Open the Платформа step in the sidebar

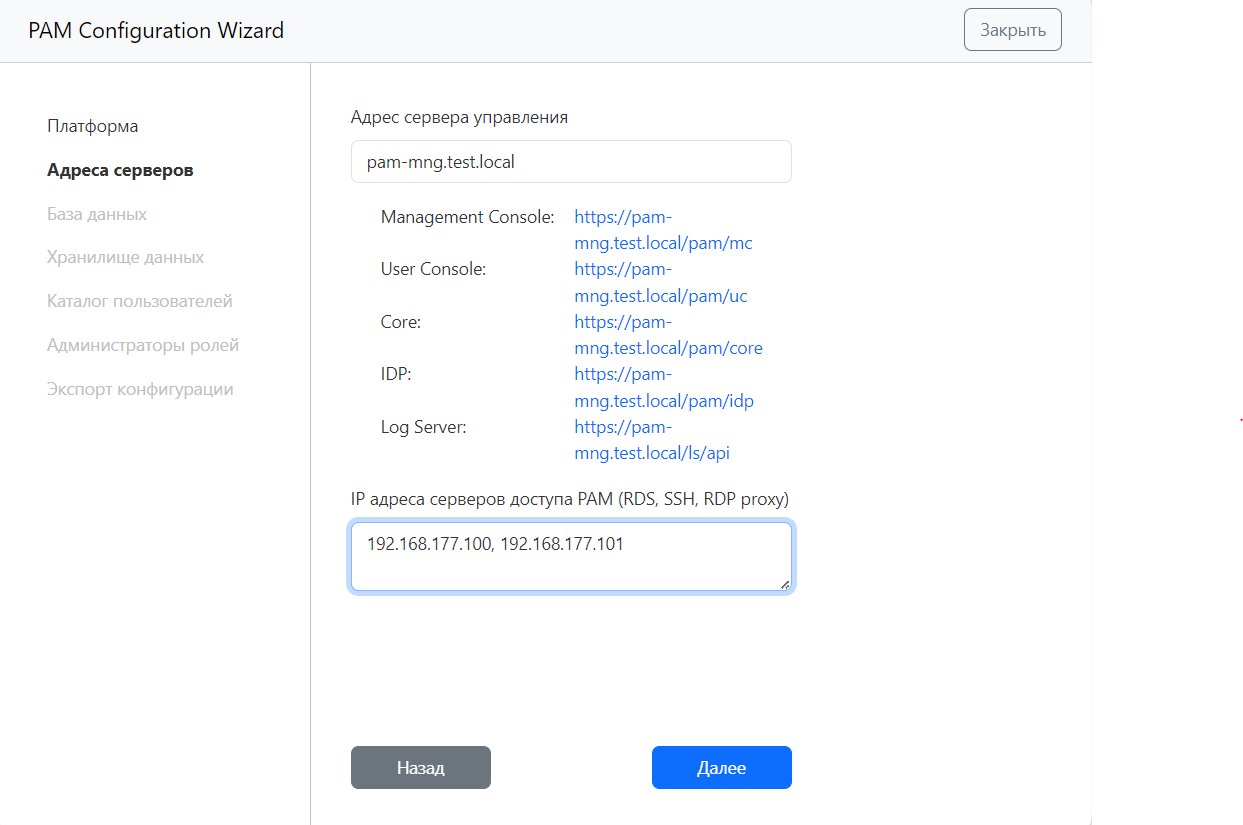[x=93, y=126]
